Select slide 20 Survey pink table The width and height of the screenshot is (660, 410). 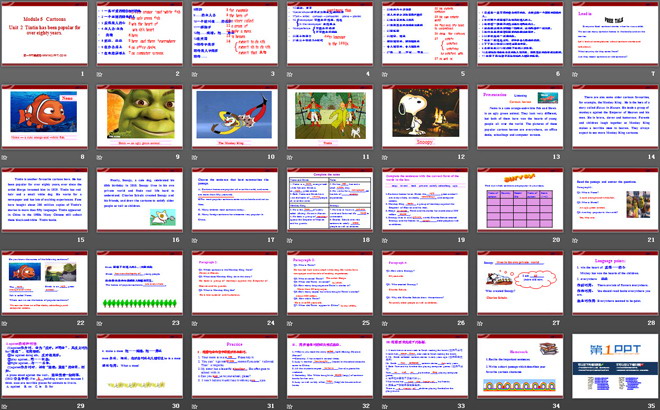[520, 200]
